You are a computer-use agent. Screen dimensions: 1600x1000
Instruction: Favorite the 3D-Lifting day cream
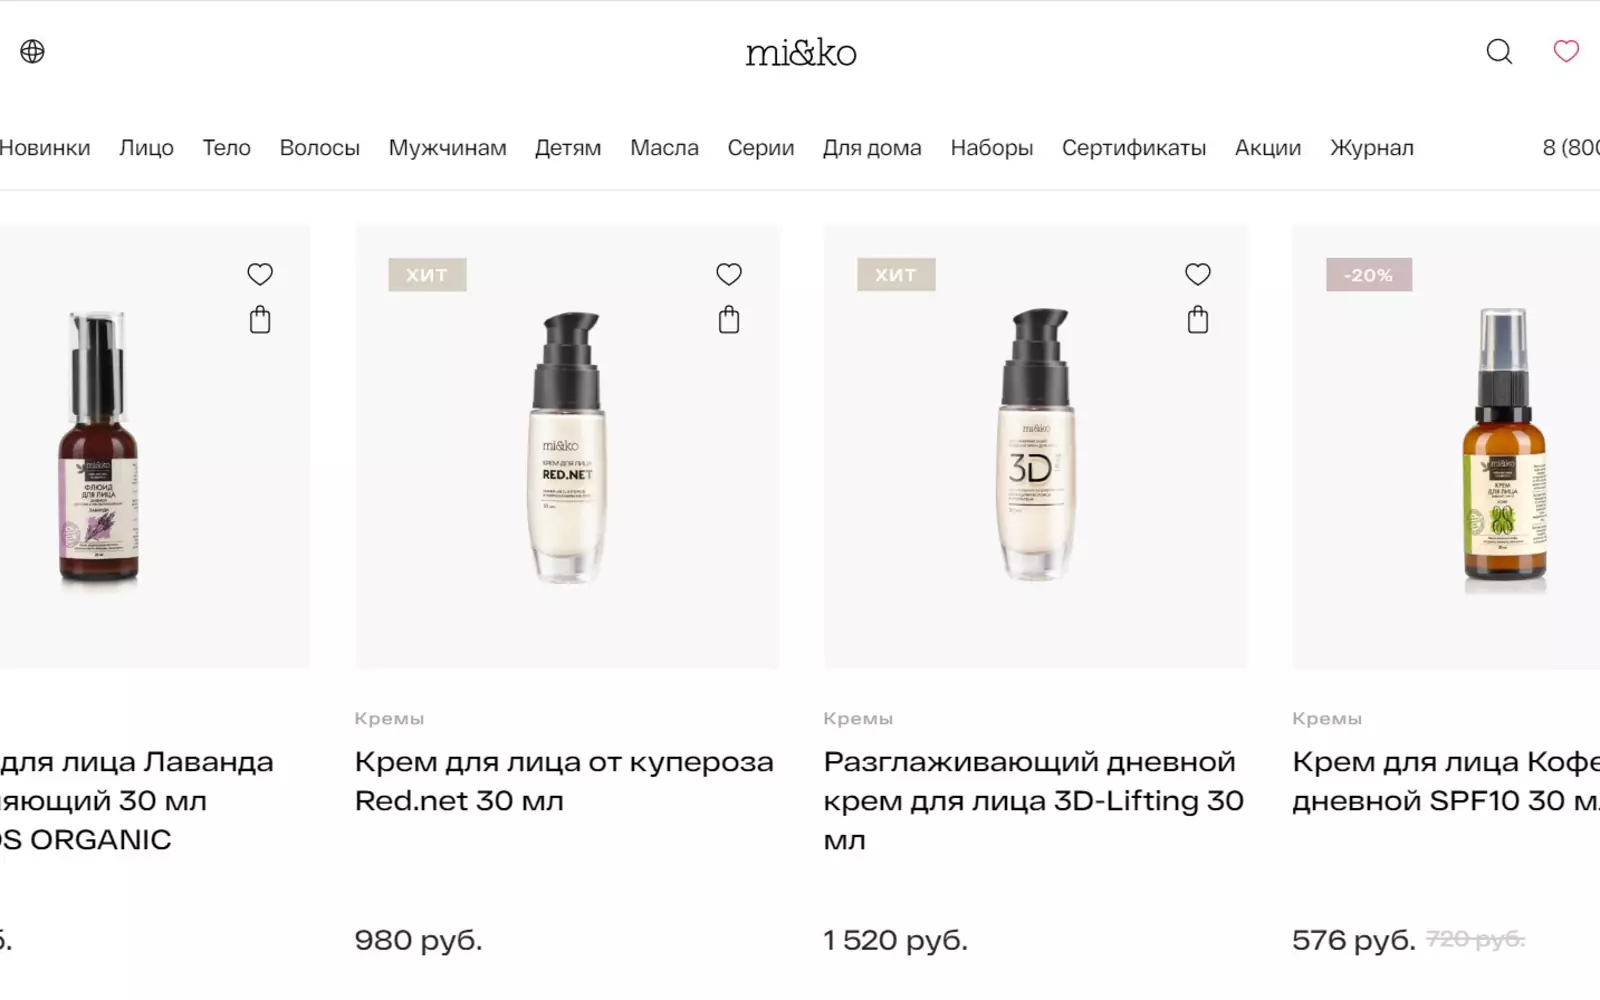(x=1197, y=274)
